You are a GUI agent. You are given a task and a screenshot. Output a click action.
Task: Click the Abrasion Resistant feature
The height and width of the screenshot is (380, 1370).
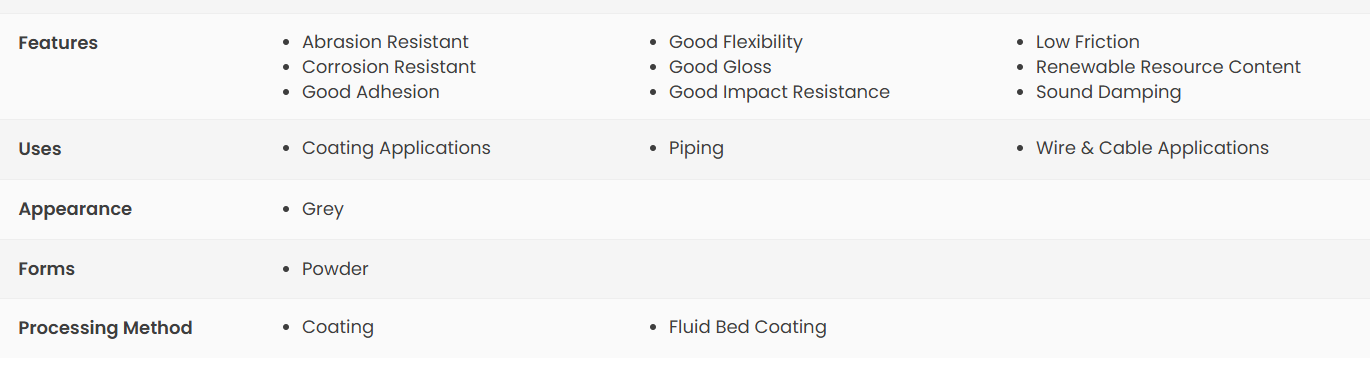tap(385, 42)
